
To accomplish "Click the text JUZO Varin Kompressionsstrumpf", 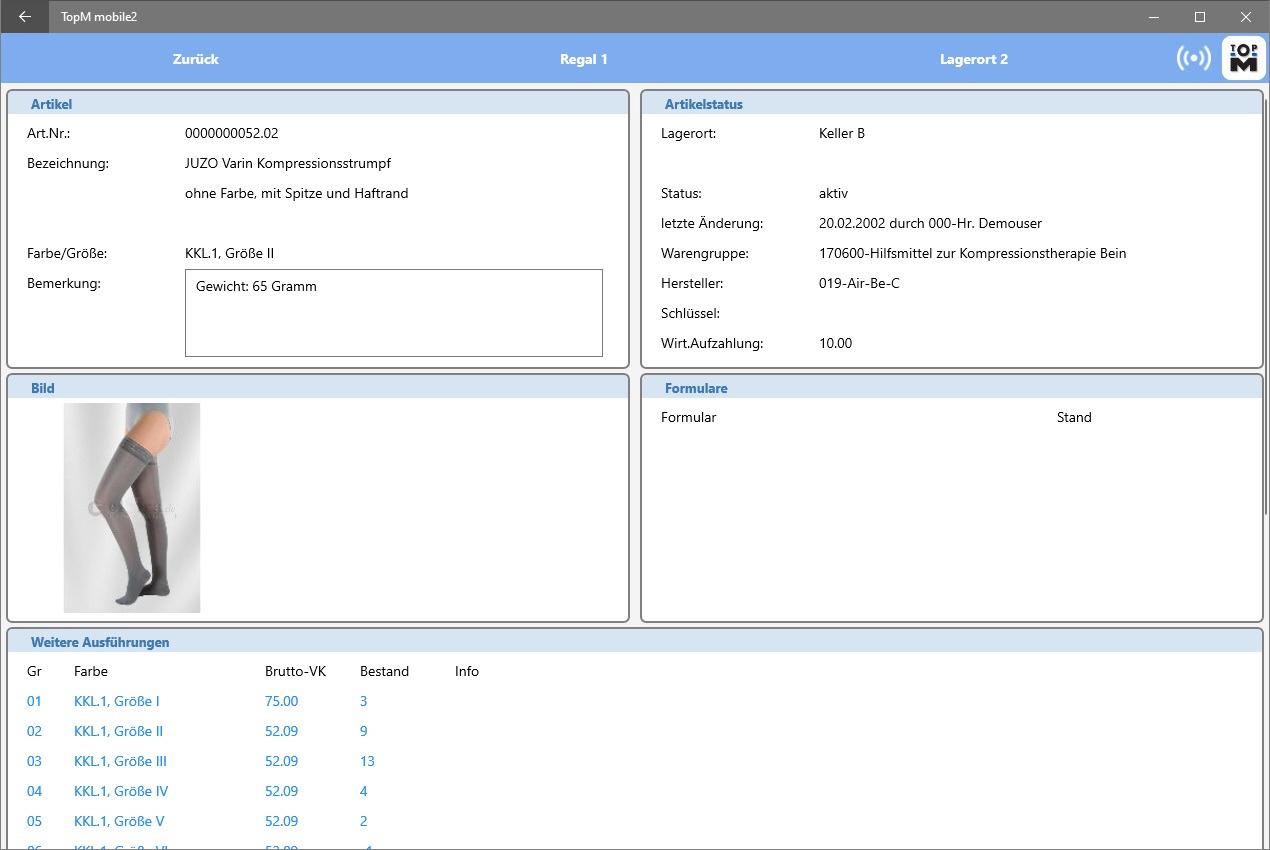I will tap(288, 163).
